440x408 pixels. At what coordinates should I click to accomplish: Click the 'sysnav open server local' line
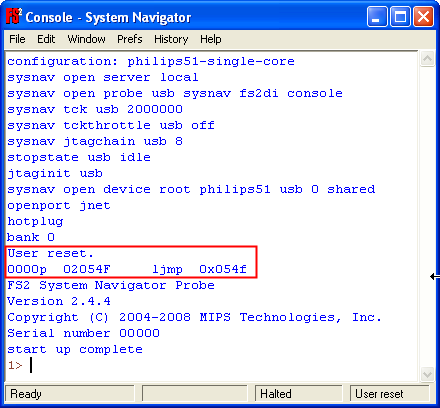pos(103,77)
